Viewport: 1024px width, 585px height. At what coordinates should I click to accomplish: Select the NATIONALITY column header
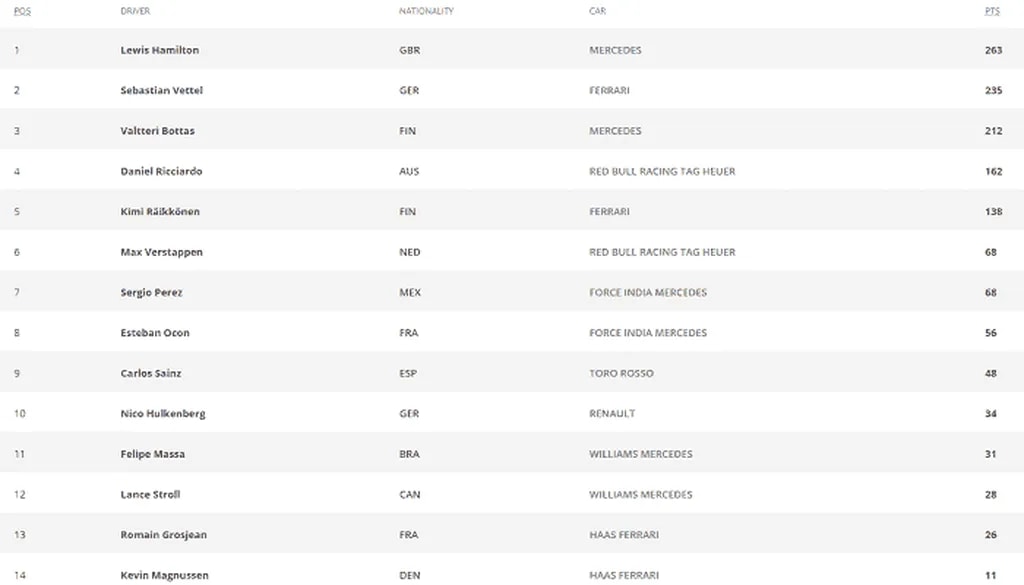coord(426,11)
